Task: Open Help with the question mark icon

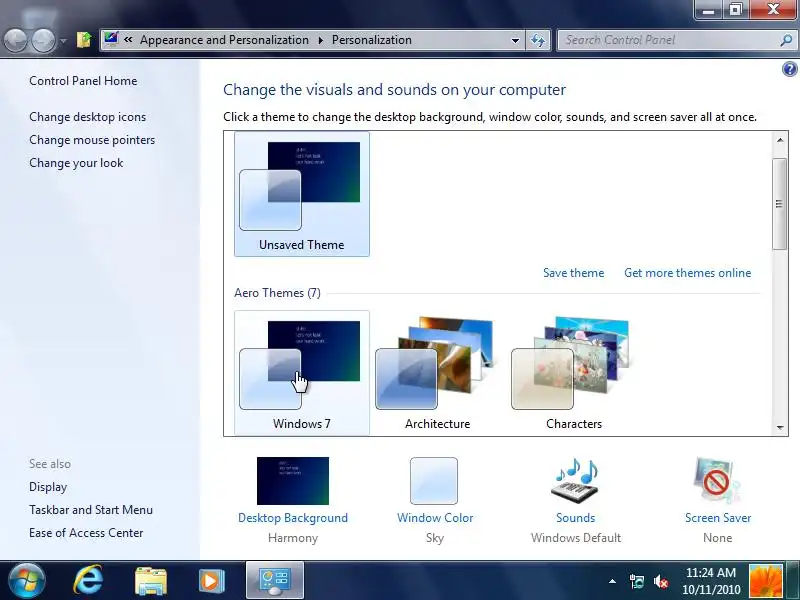Action: coord(789,69)
